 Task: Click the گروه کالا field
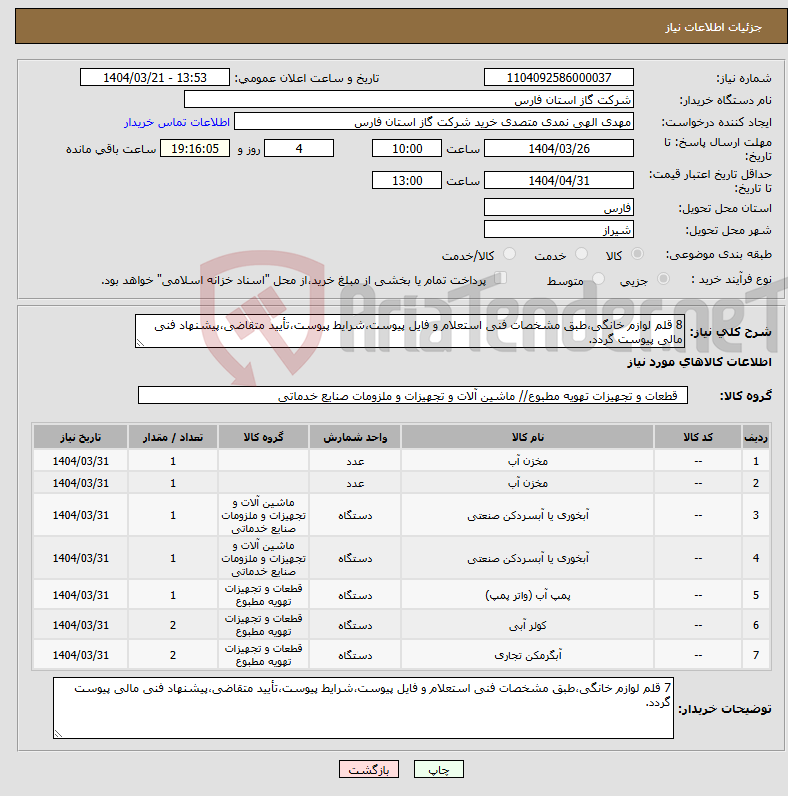[x=413, y=395]
